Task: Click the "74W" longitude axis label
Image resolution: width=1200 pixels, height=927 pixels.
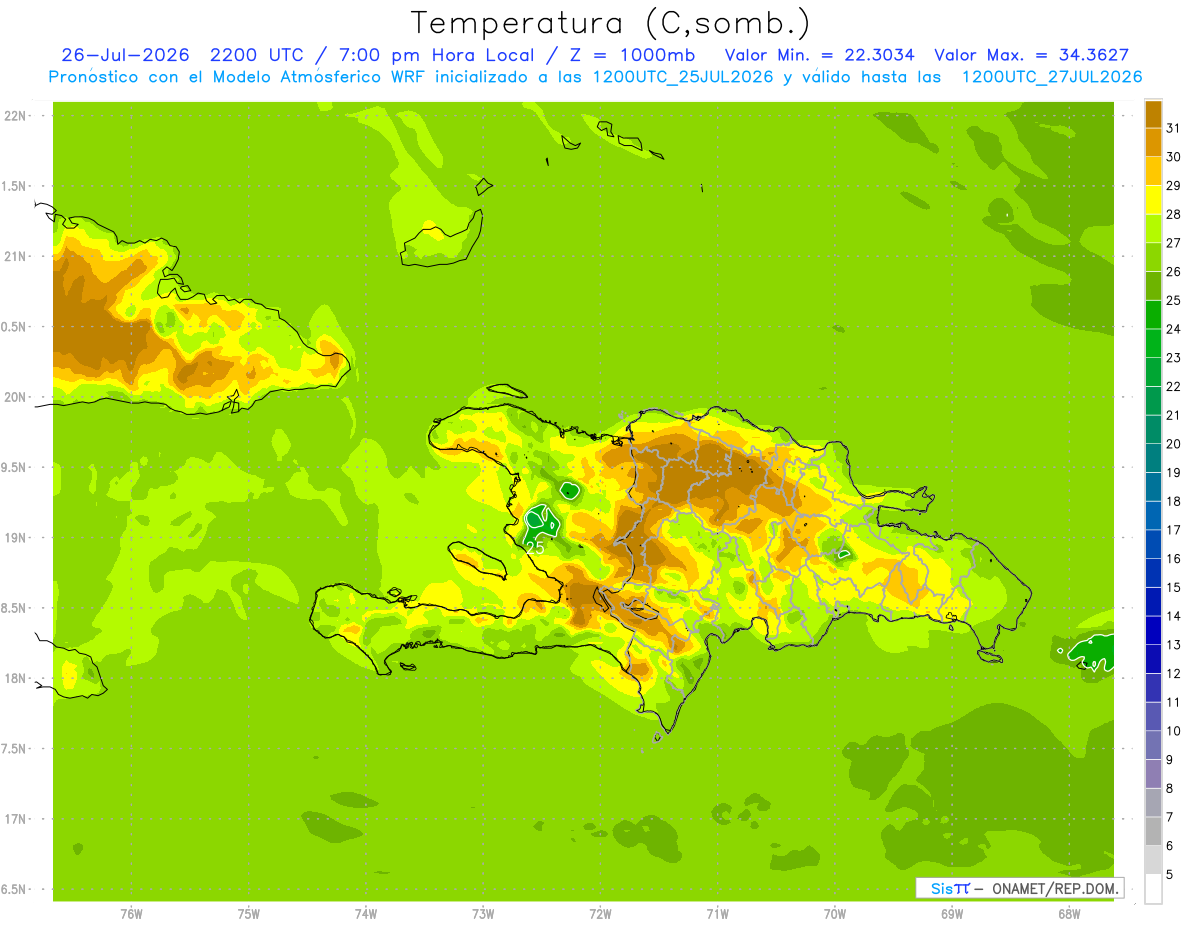Action: 366,914
